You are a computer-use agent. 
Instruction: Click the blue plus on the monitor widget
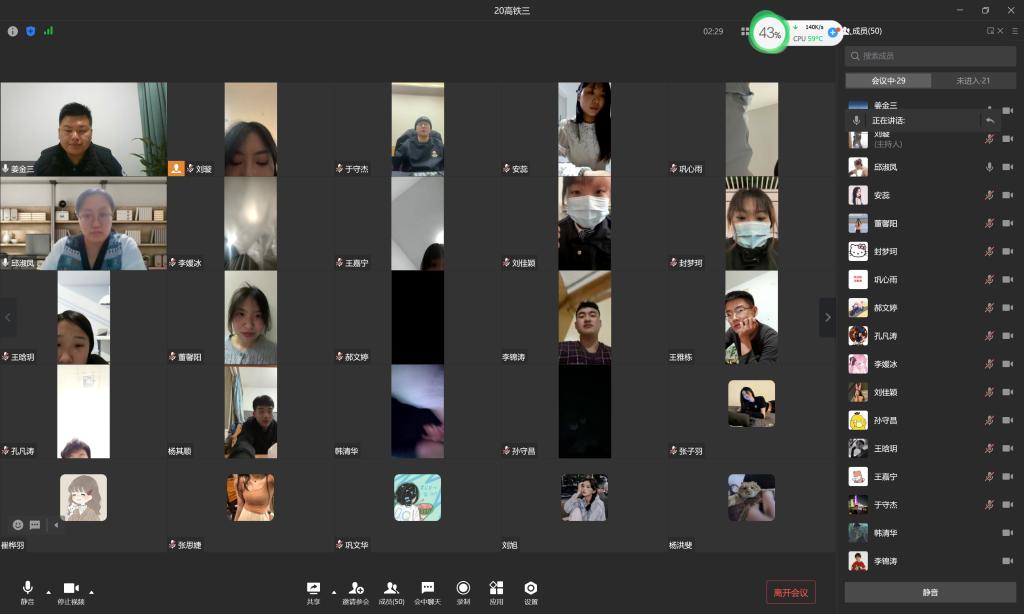[x=833, y=32]
